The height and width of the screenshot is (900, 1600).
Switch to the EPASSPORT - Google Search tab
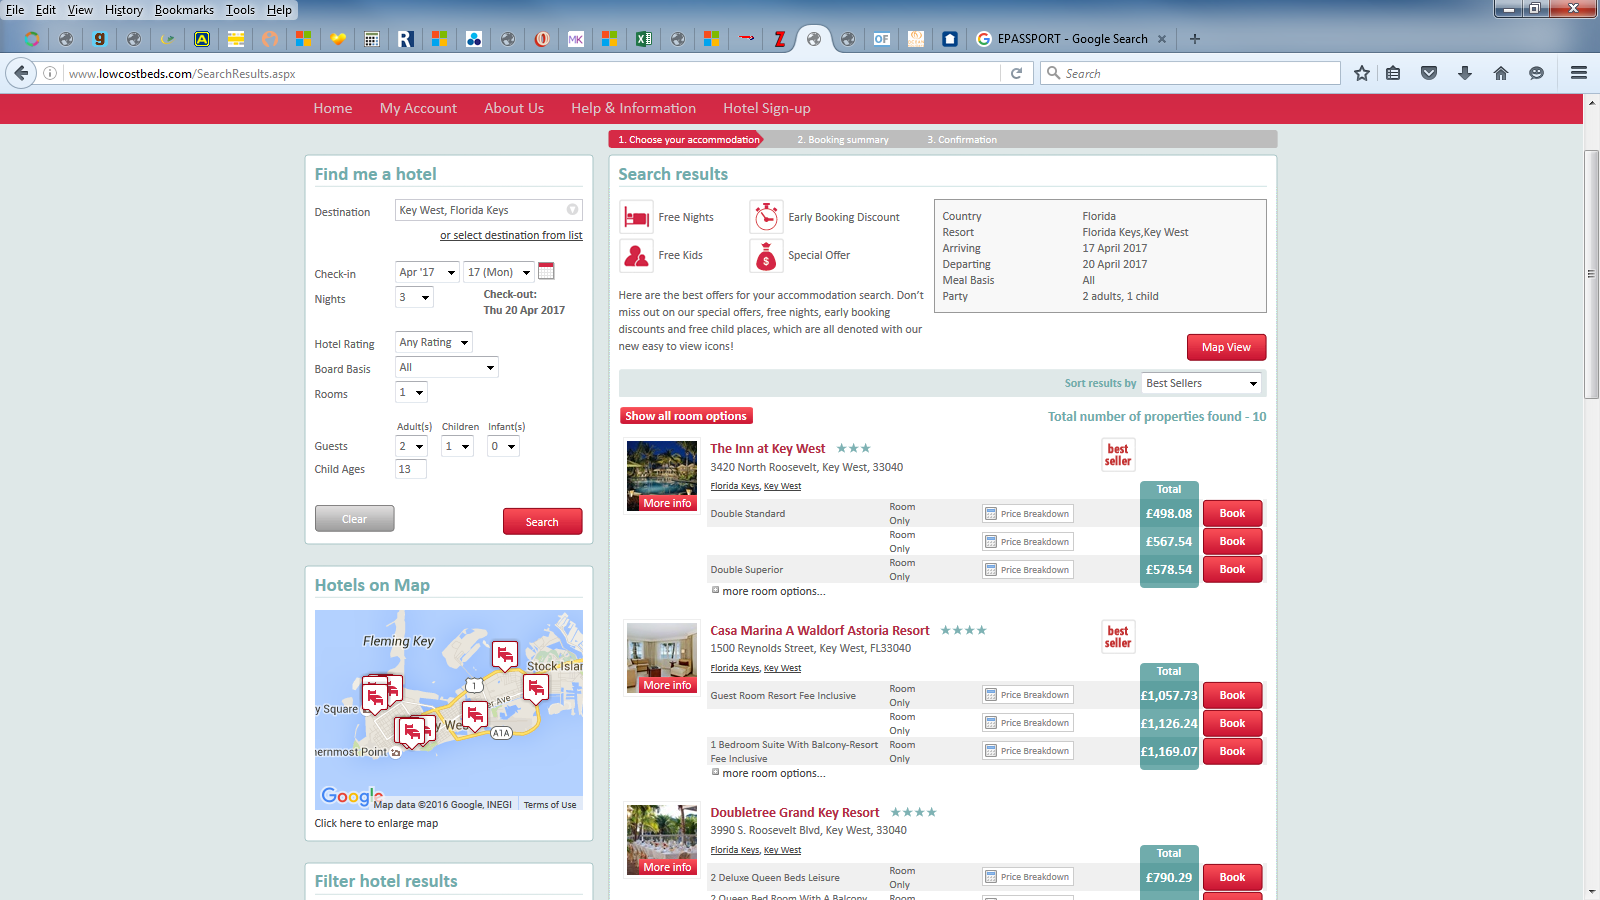1071,39
